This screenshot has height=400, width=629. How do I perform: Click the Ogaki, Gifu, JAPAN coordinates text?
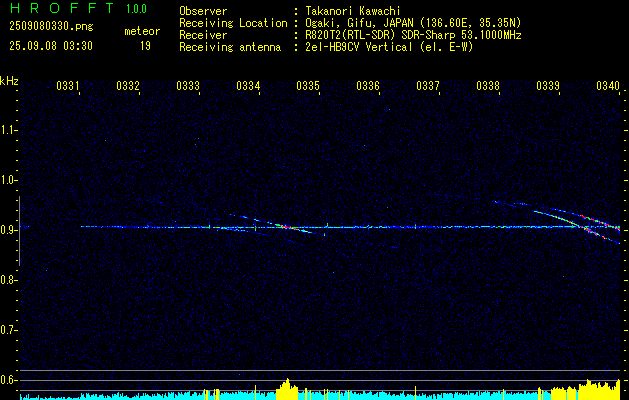411,23
